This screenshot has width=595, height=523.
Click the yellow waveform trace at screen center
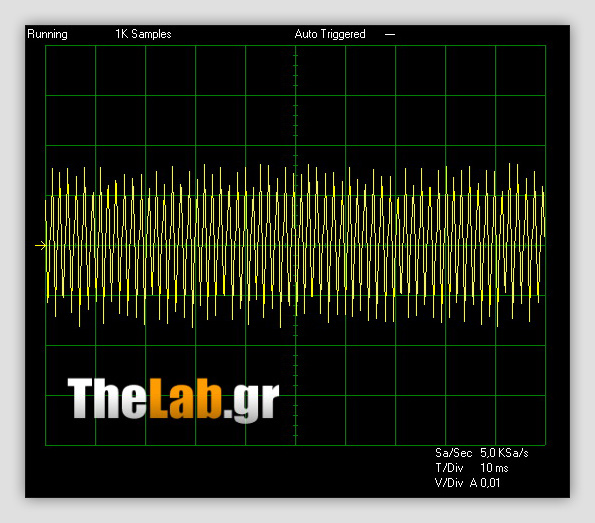coord(296,246)
